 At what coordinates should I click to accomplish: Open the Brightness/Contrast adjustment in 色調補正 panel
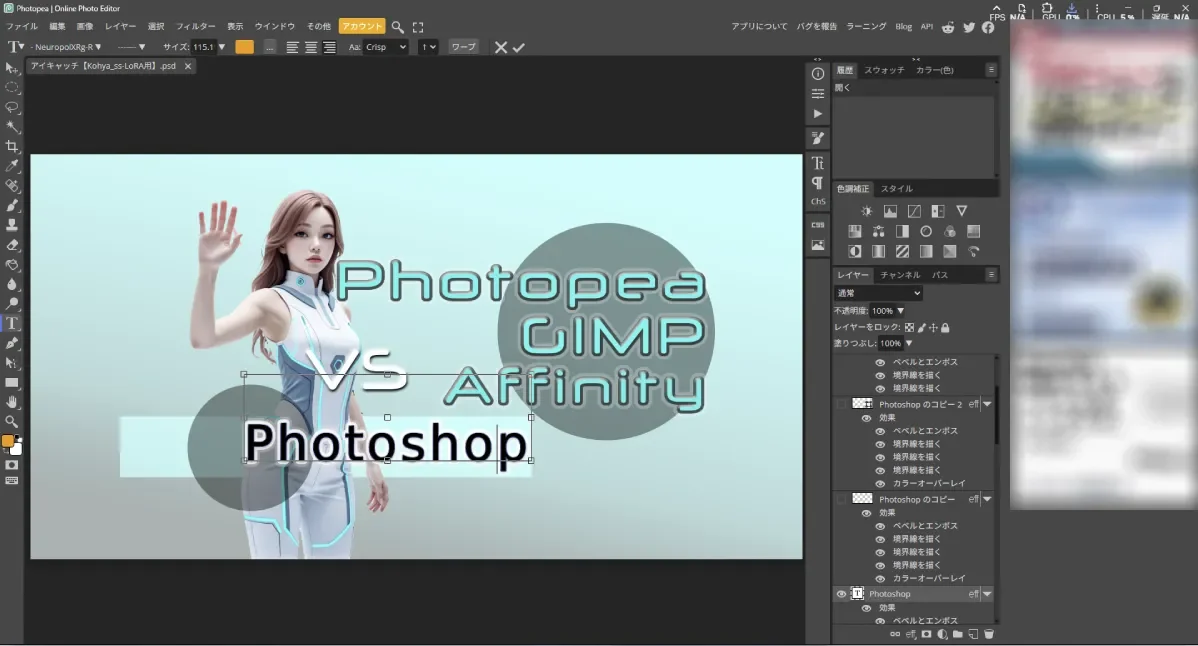867,211
